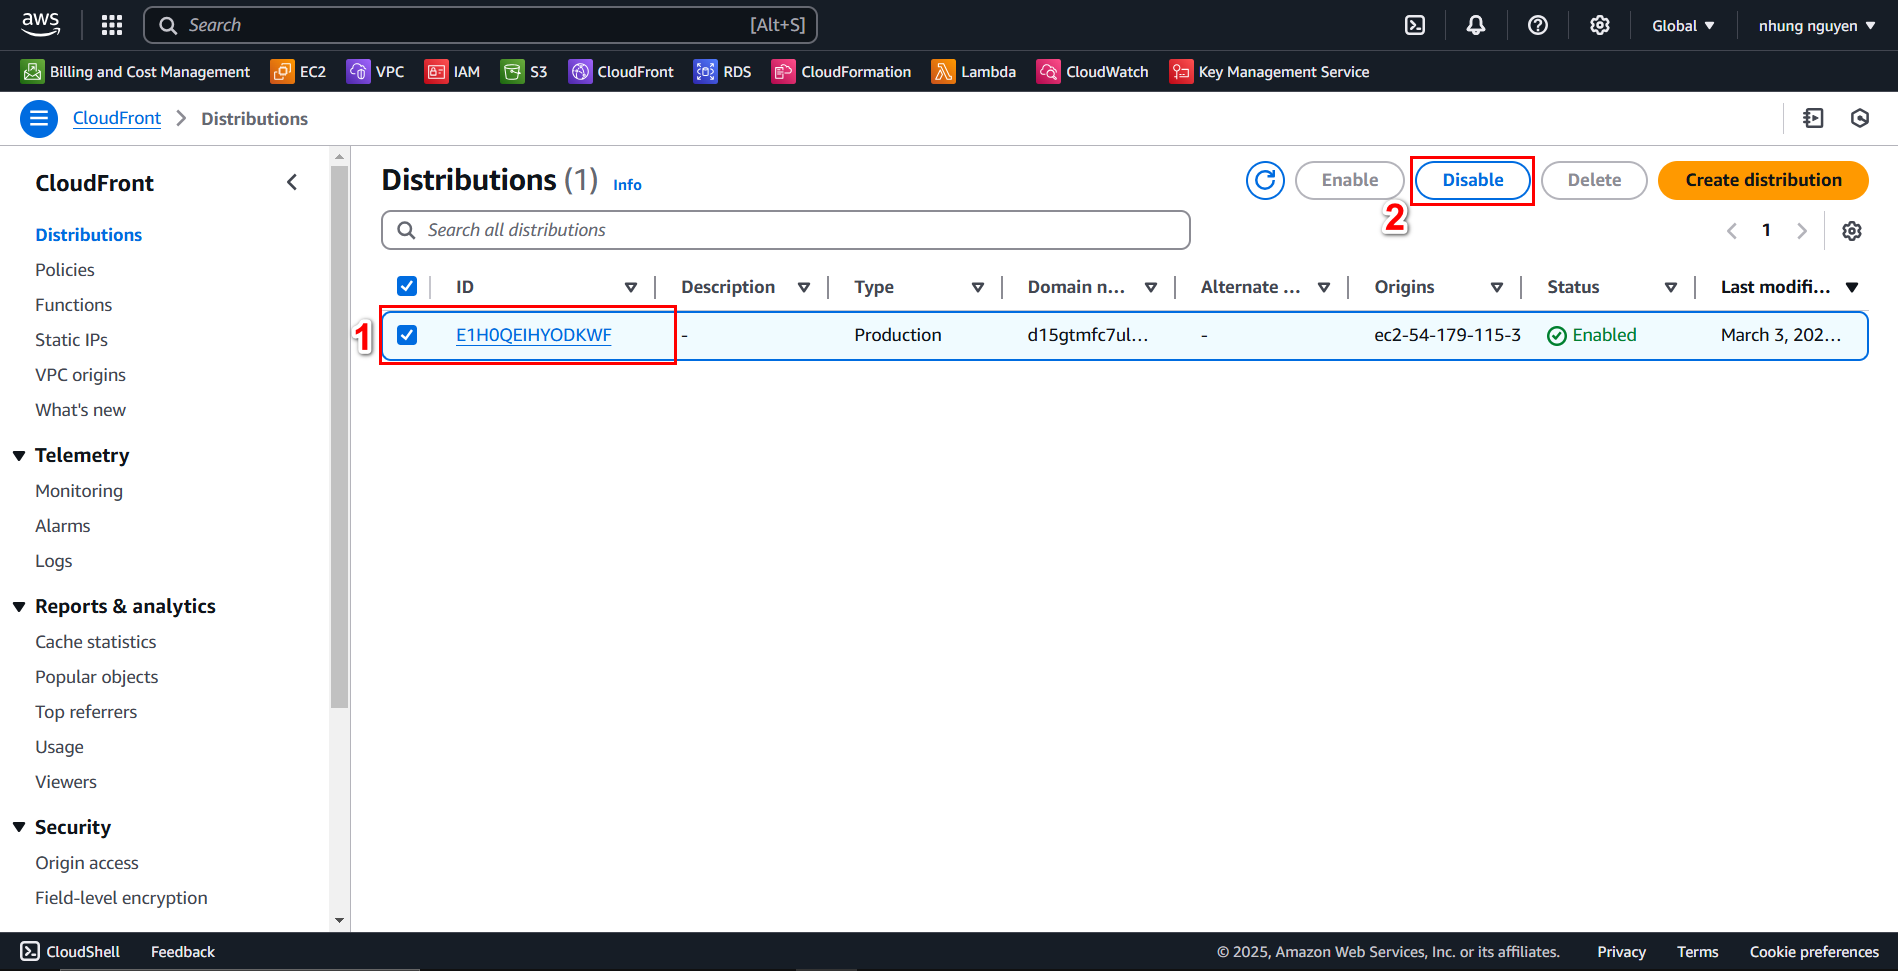The height and width of the screenshot is (971, 1898).
Task: Go to Cache statistics in sidebar
Action: (x=96, y=642)
